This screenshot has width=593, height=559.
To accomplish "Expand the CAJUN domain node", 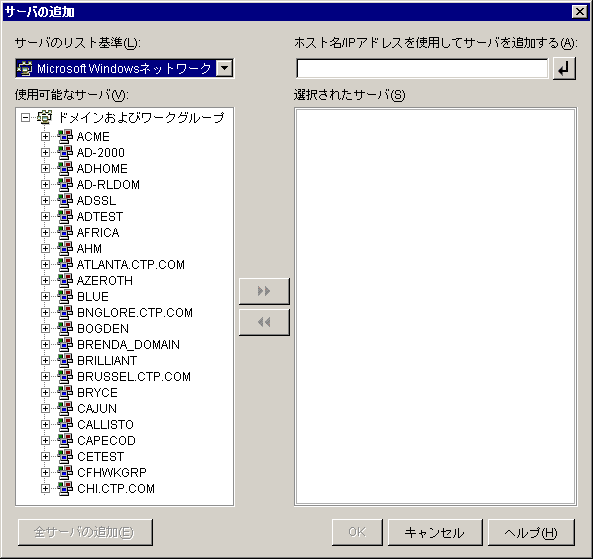I will [x=45, y=408].
